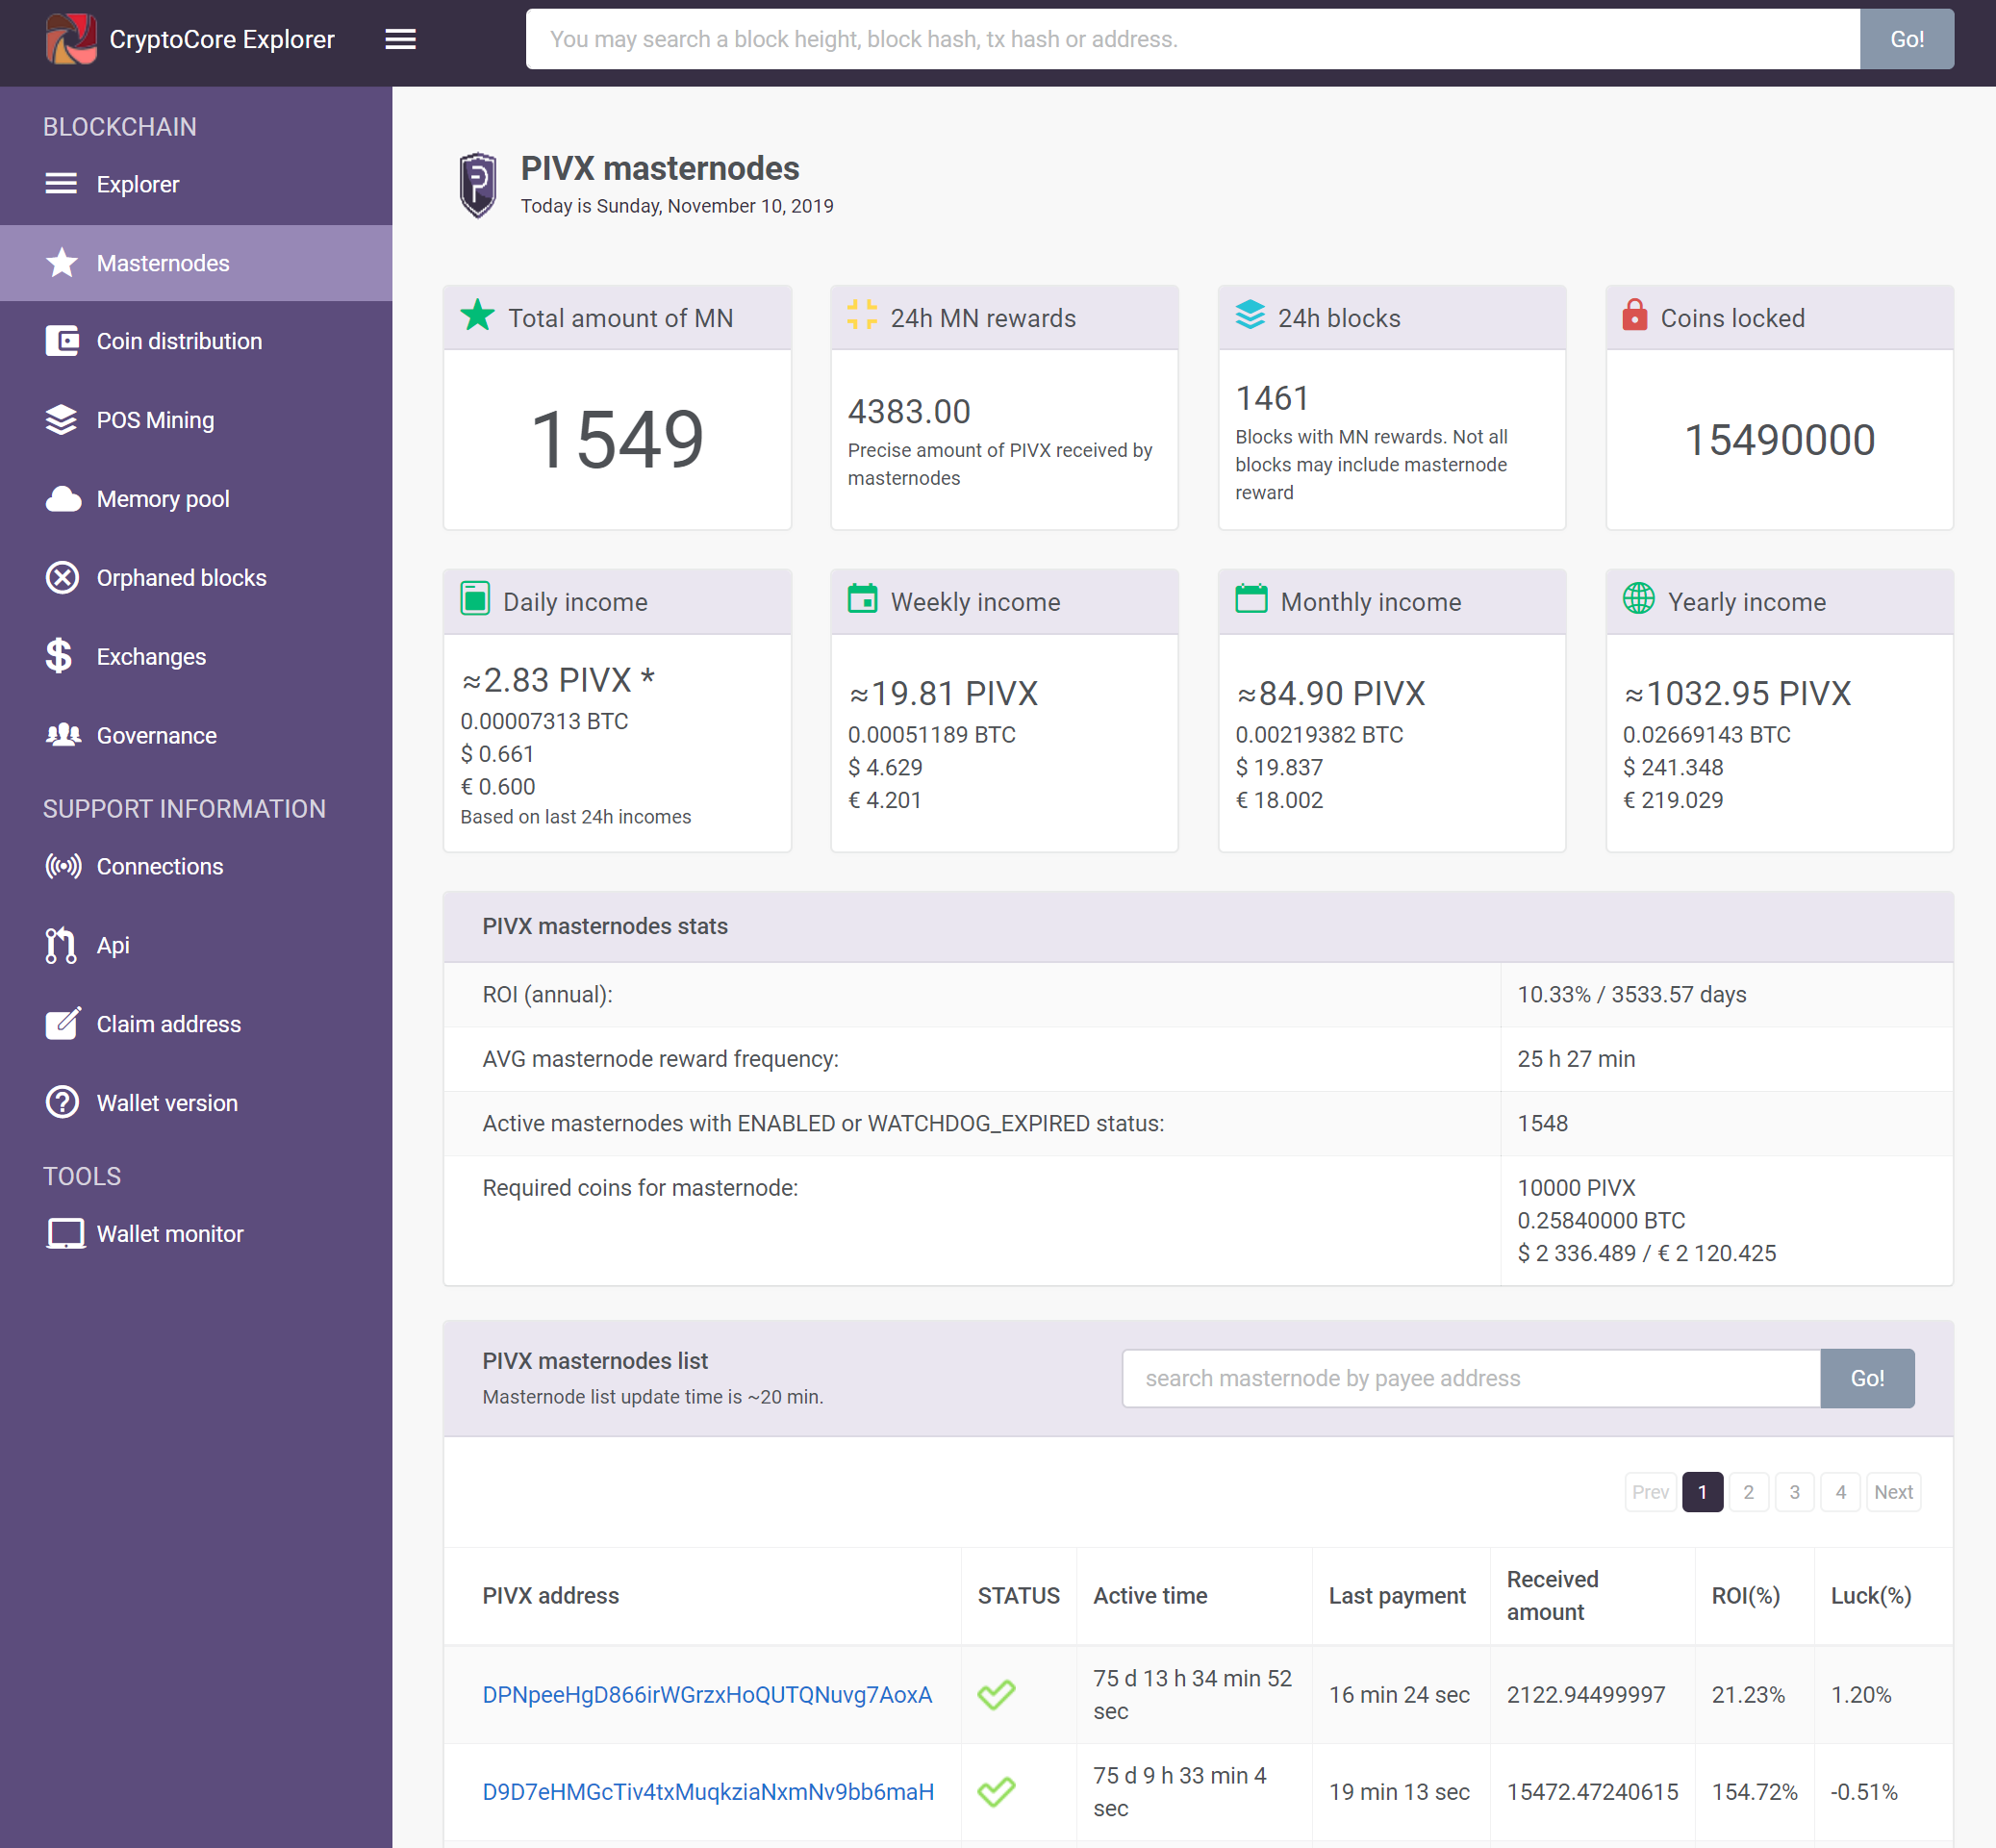1996x1848 pixels.
Task: Click the 1549 total masternodes value
Action: coord(617,439)
